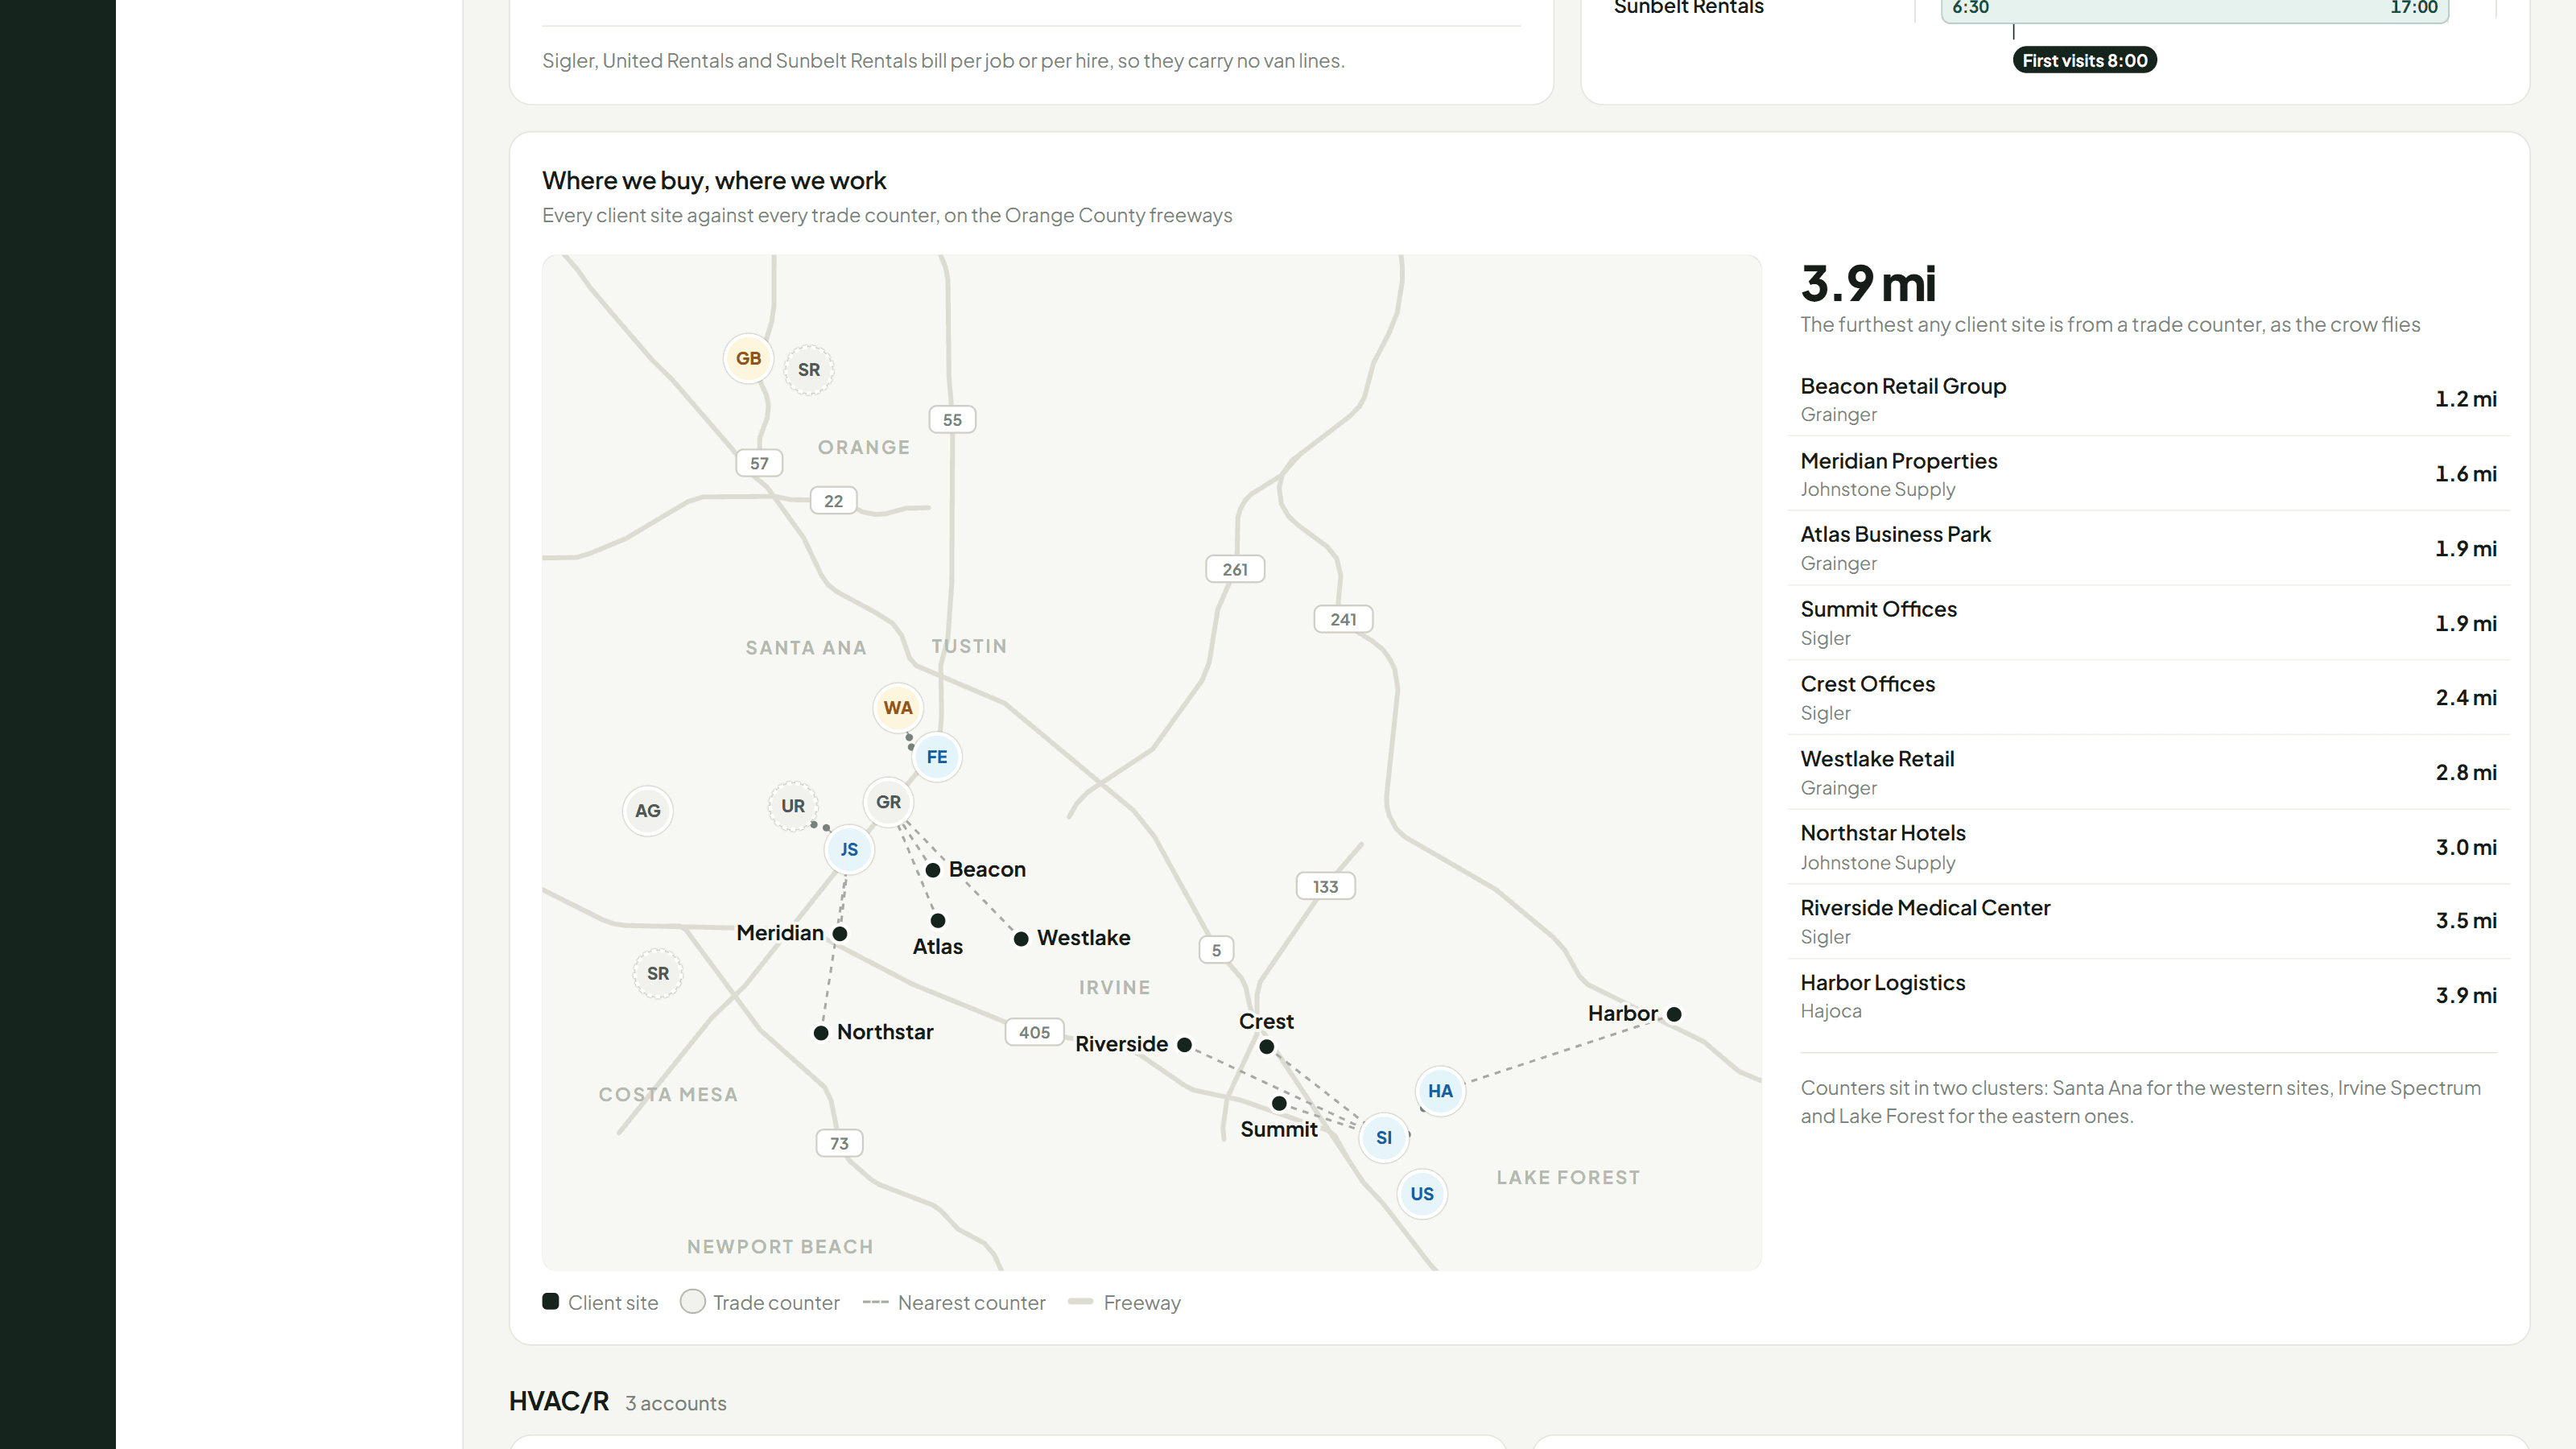
Task: Click the Freeway legend entry
Action: [1124, 1302]
